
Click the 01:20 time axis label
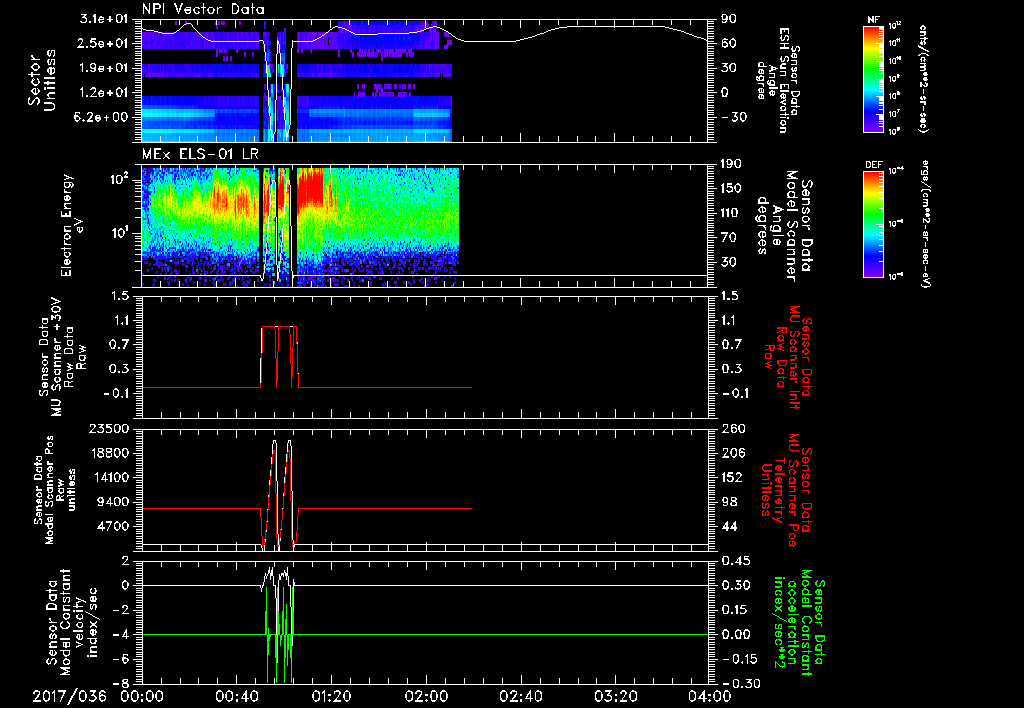coord(331,696)
